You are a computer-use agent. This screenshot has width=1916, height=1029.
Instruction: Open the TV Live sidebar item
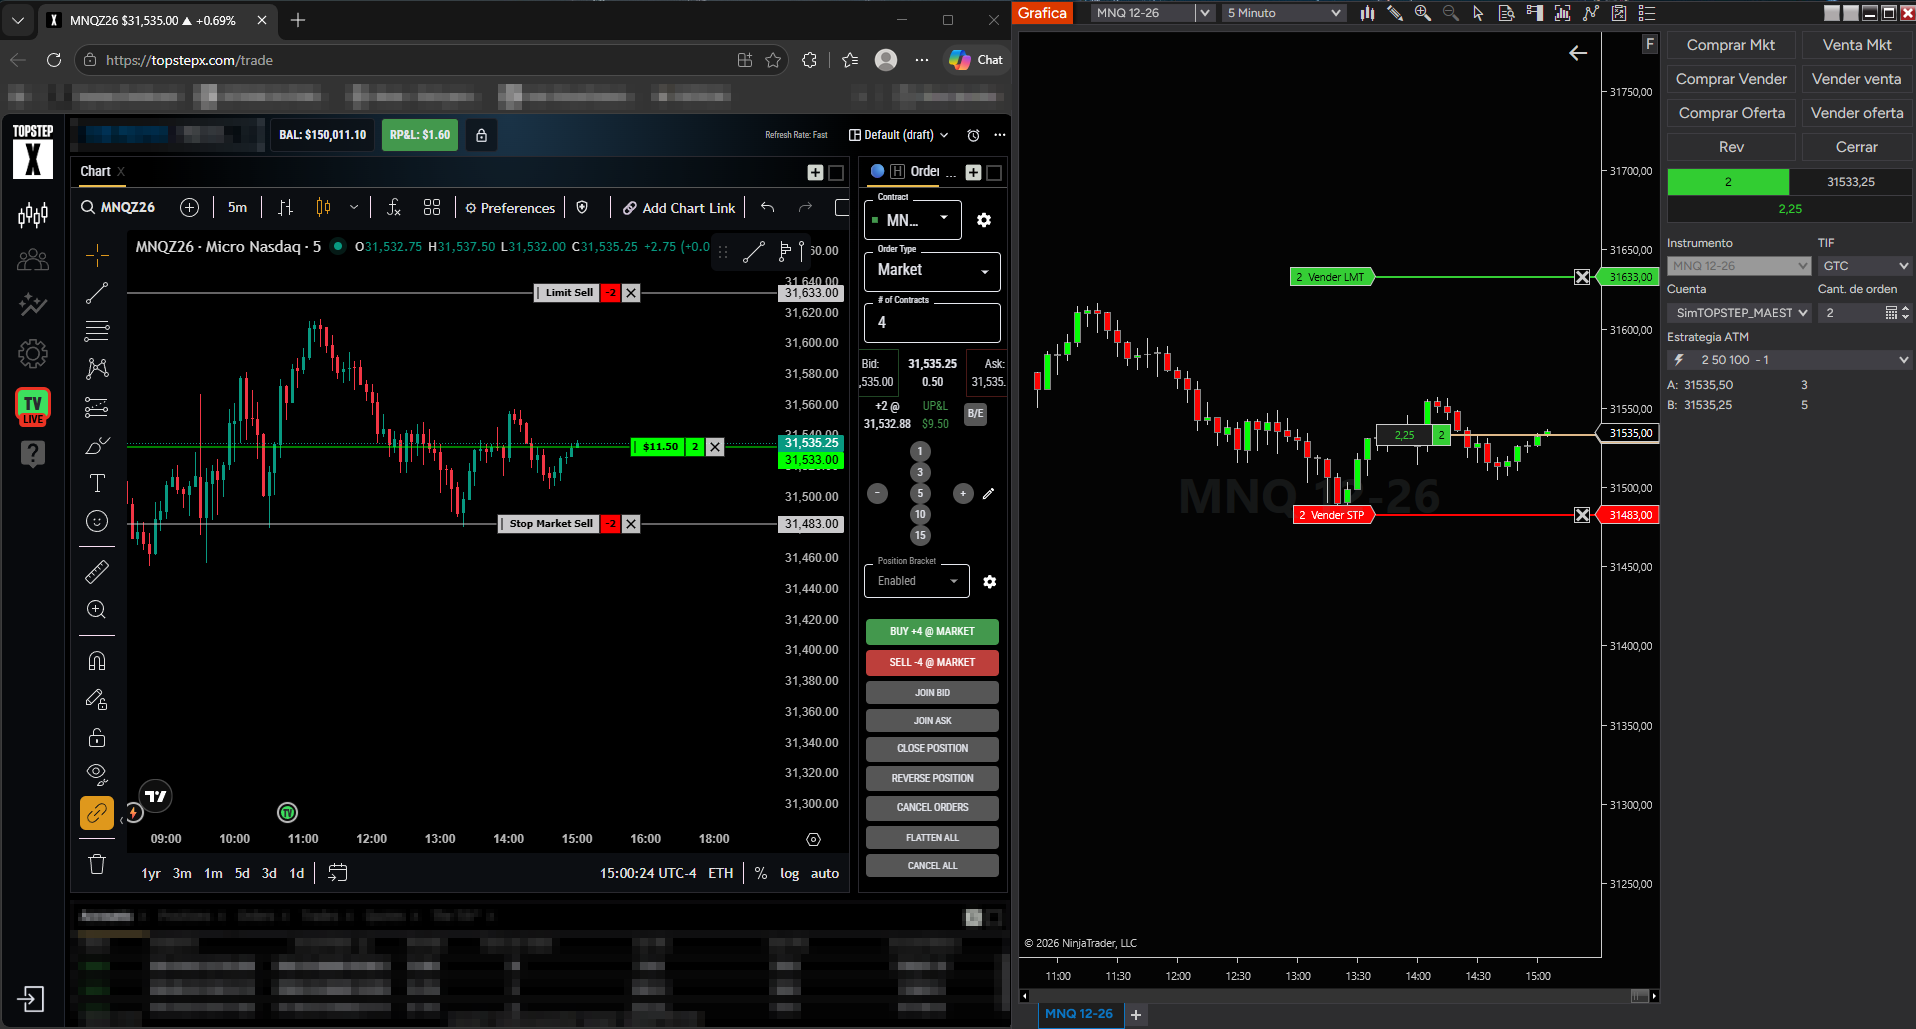pos(33,406)
